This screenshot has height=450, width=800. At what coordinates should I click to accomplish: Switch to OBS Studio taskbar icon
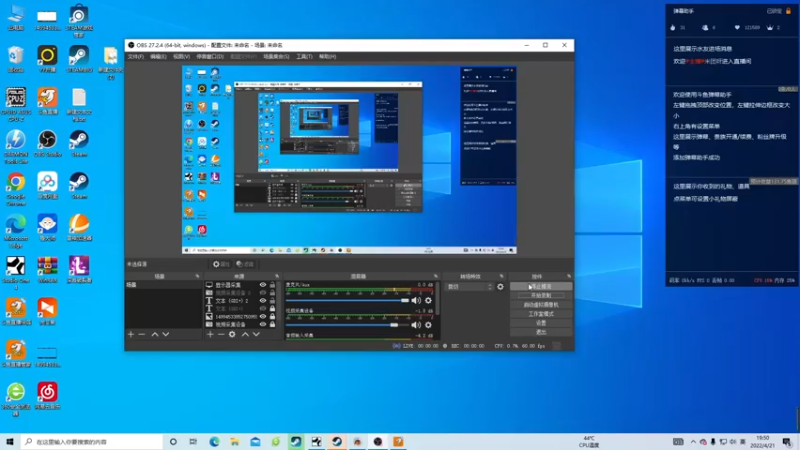(x=378, y=442)
